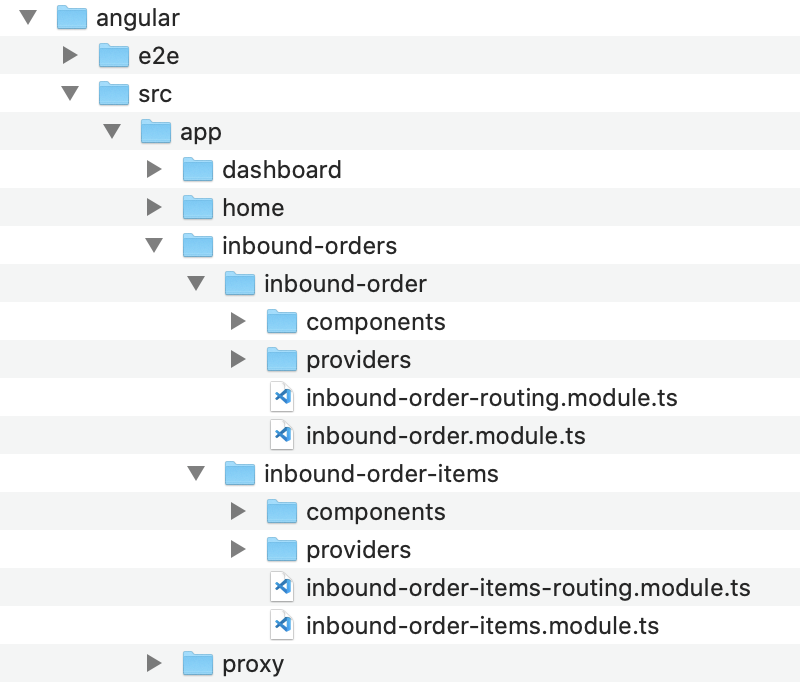The height and width of the screenshot is (686, 800).
Task: Collapse the src folder
Action: pos(70,93)
